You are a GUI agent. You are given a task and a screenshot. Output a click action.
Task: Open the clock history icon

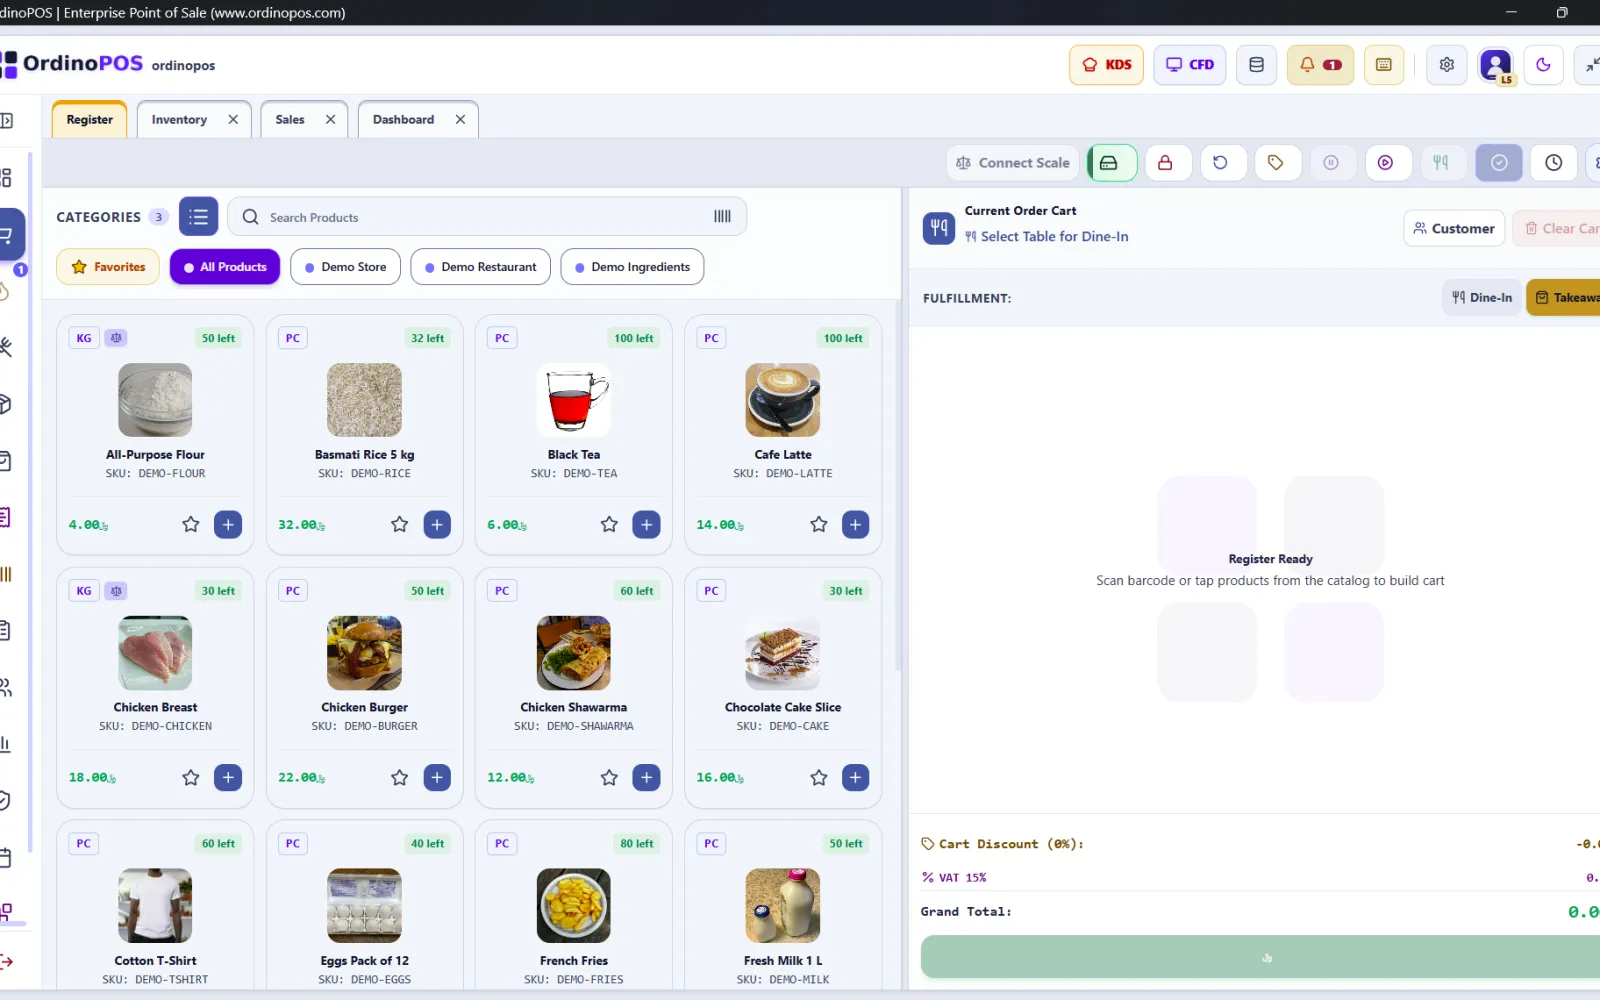pyautogui.click(x=1553, y=163)
